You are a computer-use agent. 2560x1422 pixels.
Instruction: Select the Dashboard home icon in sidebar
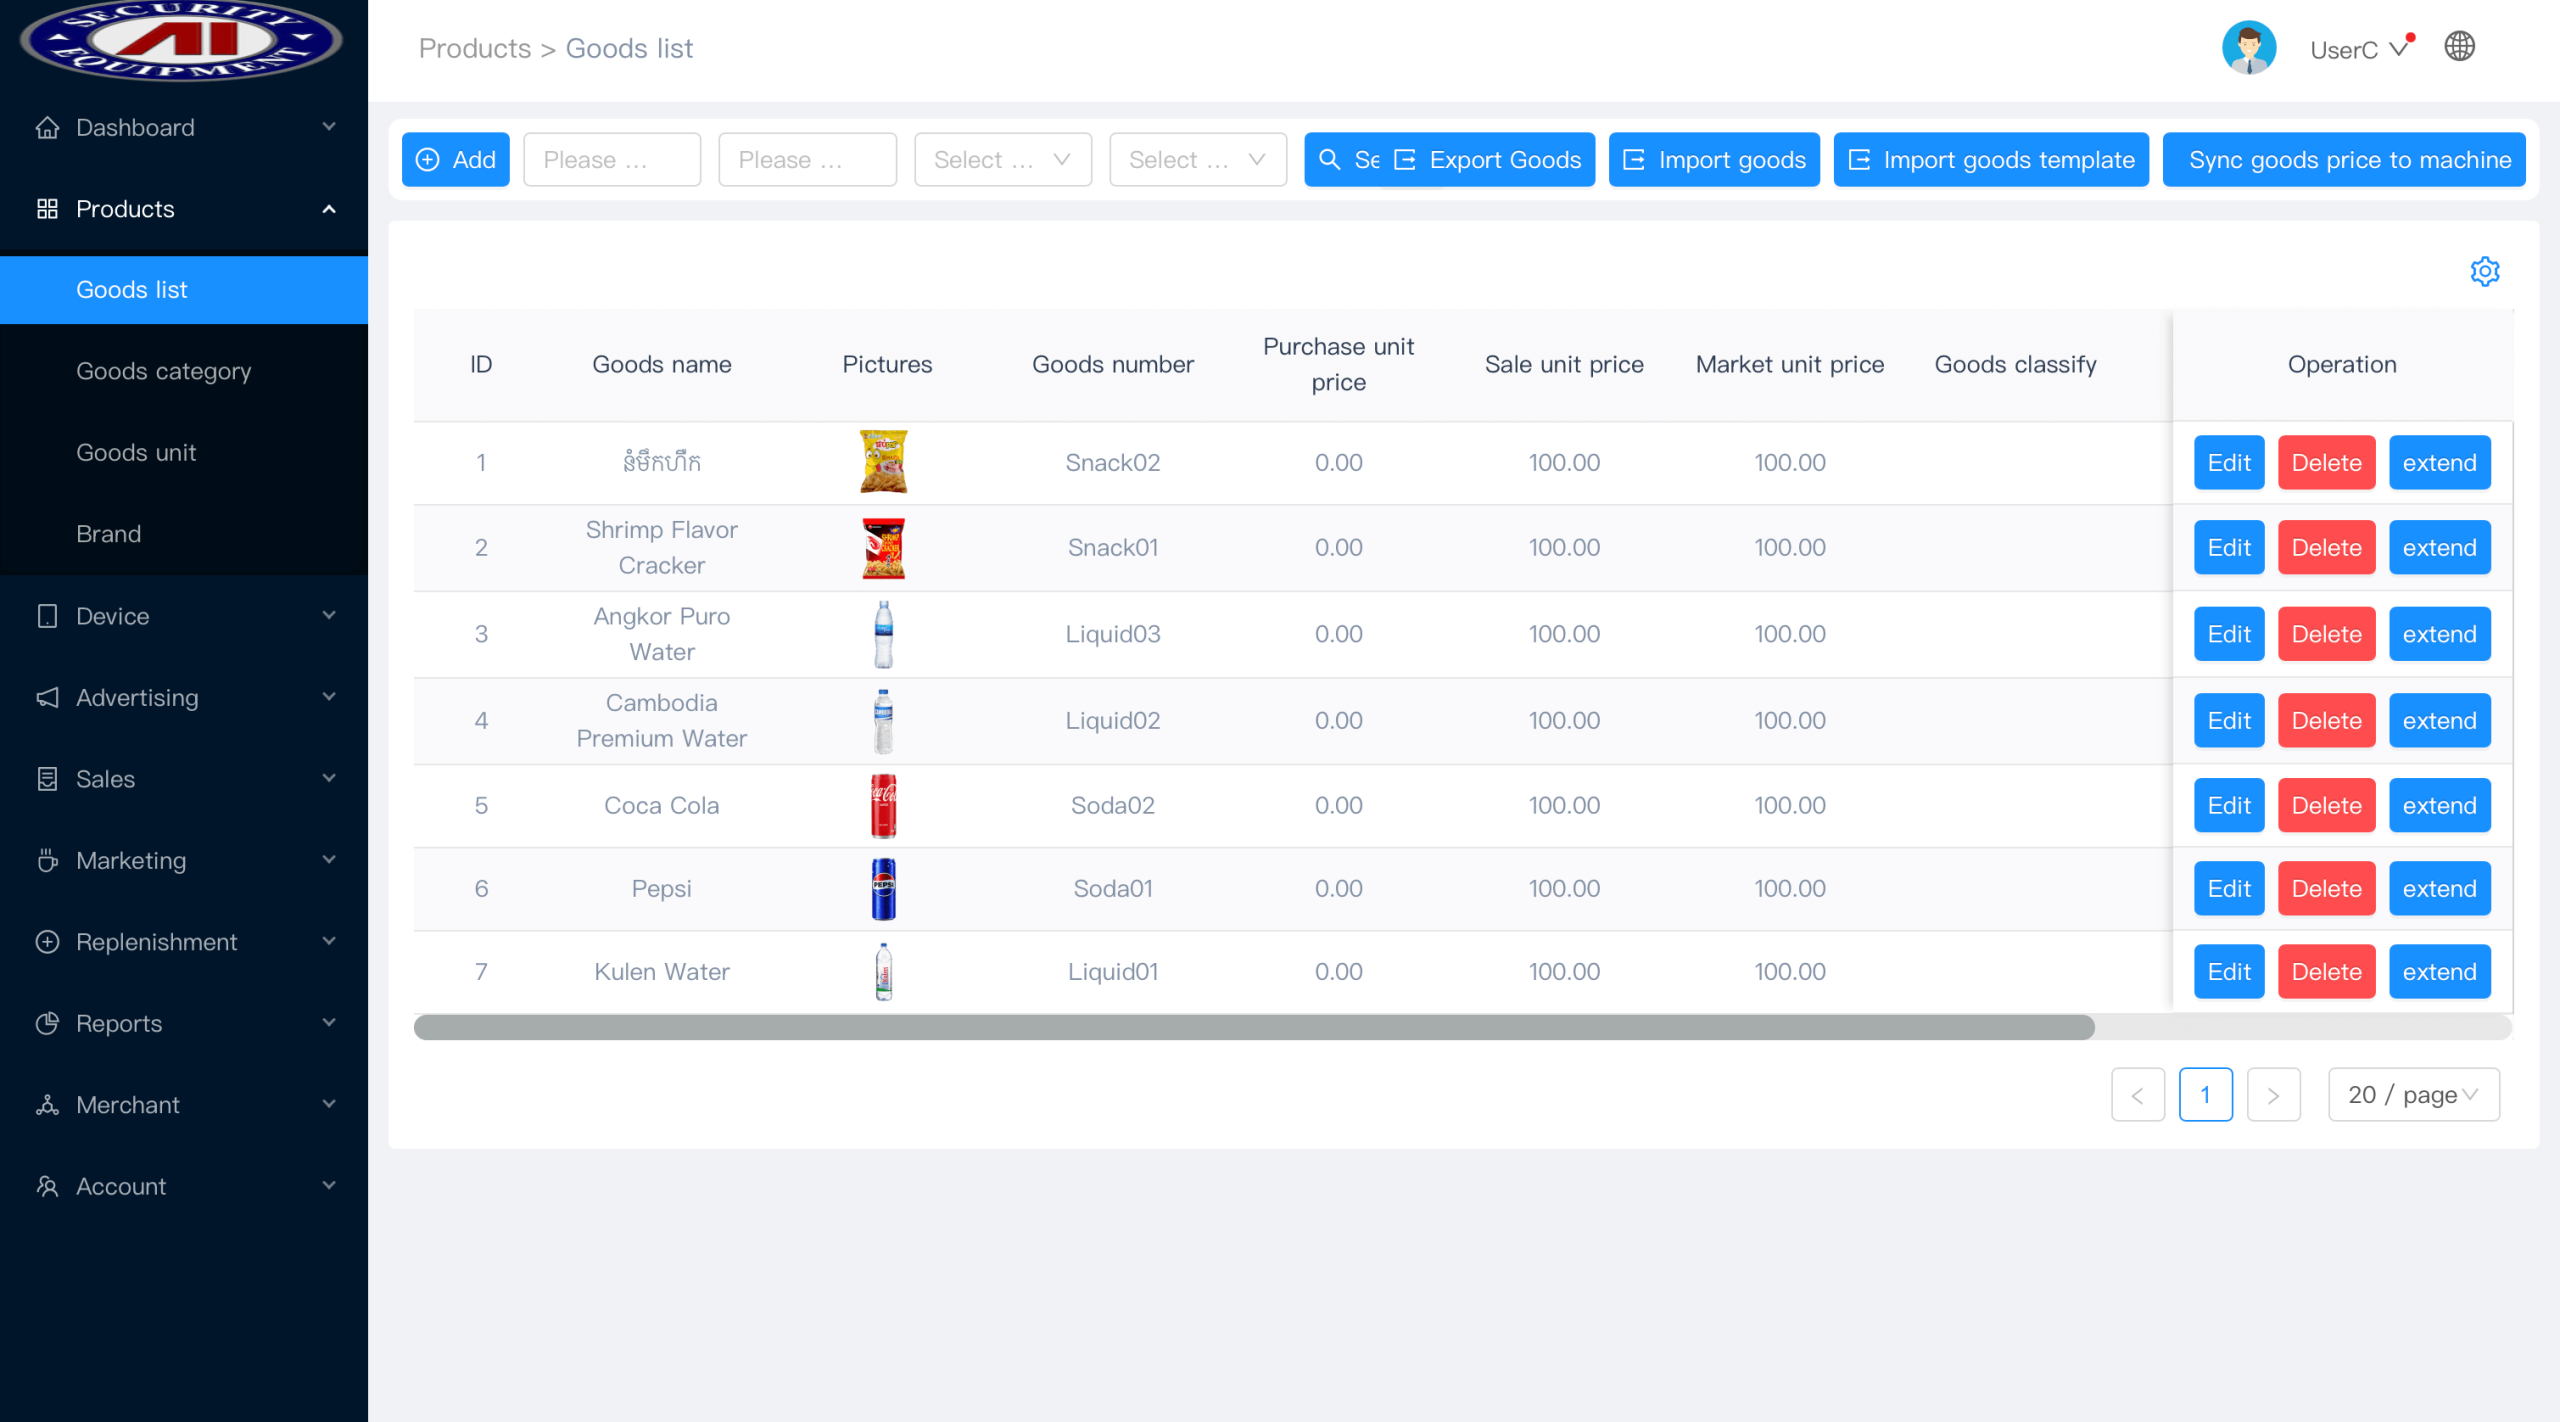point(47,127)
